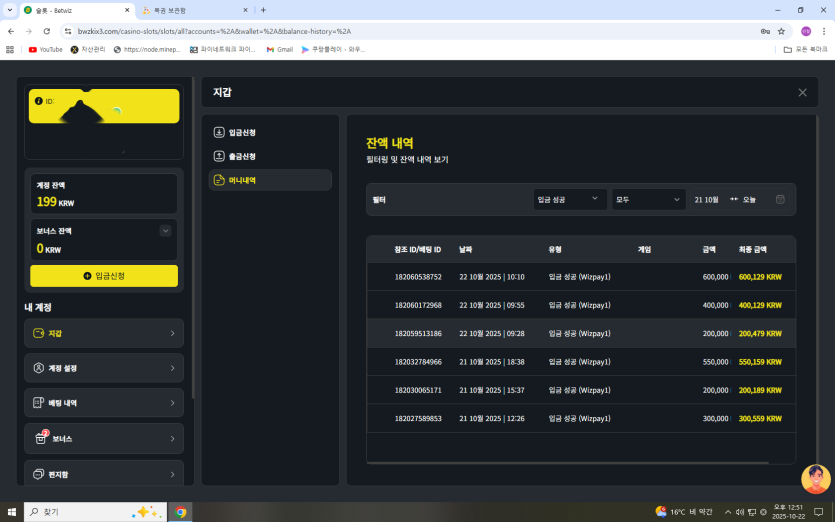Screen dimensions: 835x522
Task: Open the 입금 성공 type filter dropdown
Action: coord(570,200)
